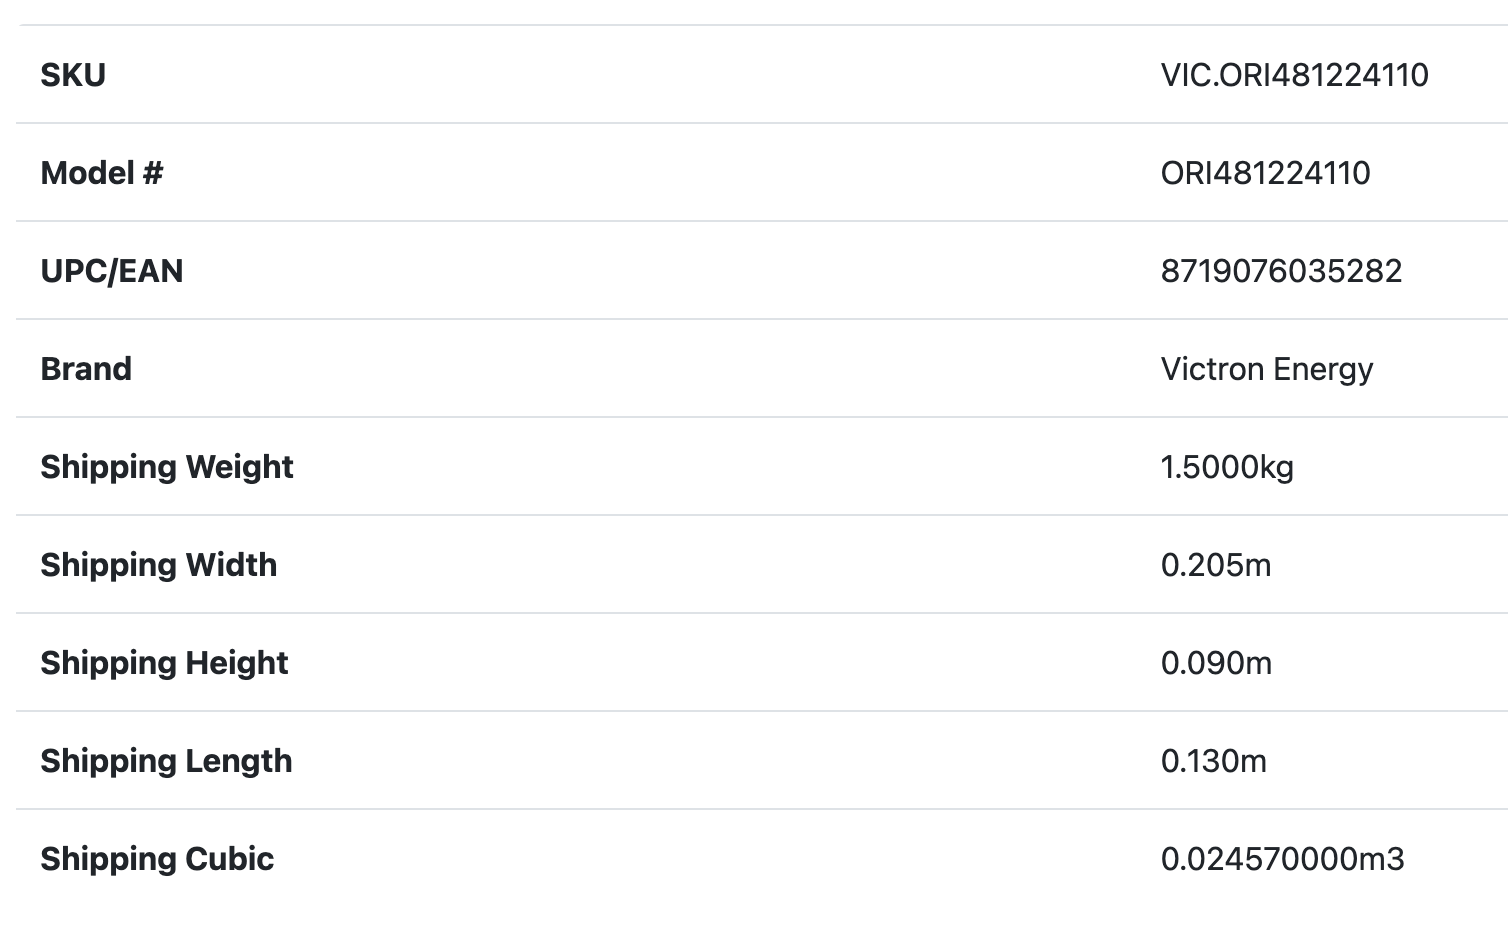Click the Shipping Cubic label

pyautogui.click(x=157, y=859)
